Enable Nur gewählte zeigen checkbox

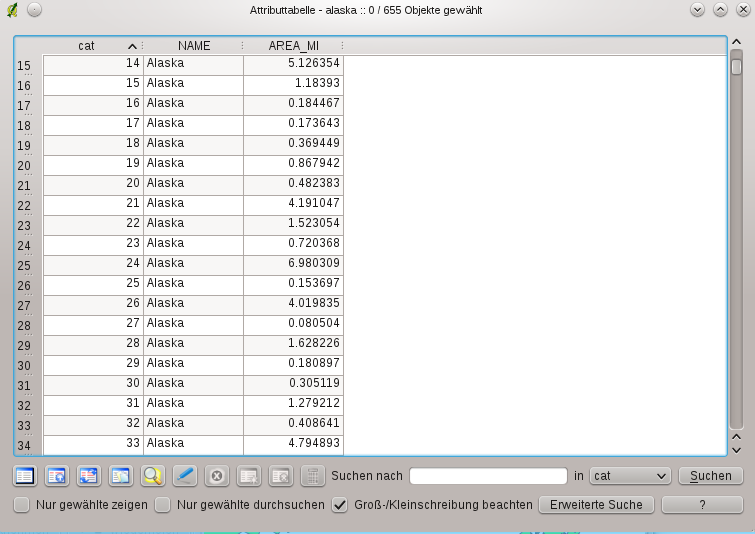(x=21, y=505)
